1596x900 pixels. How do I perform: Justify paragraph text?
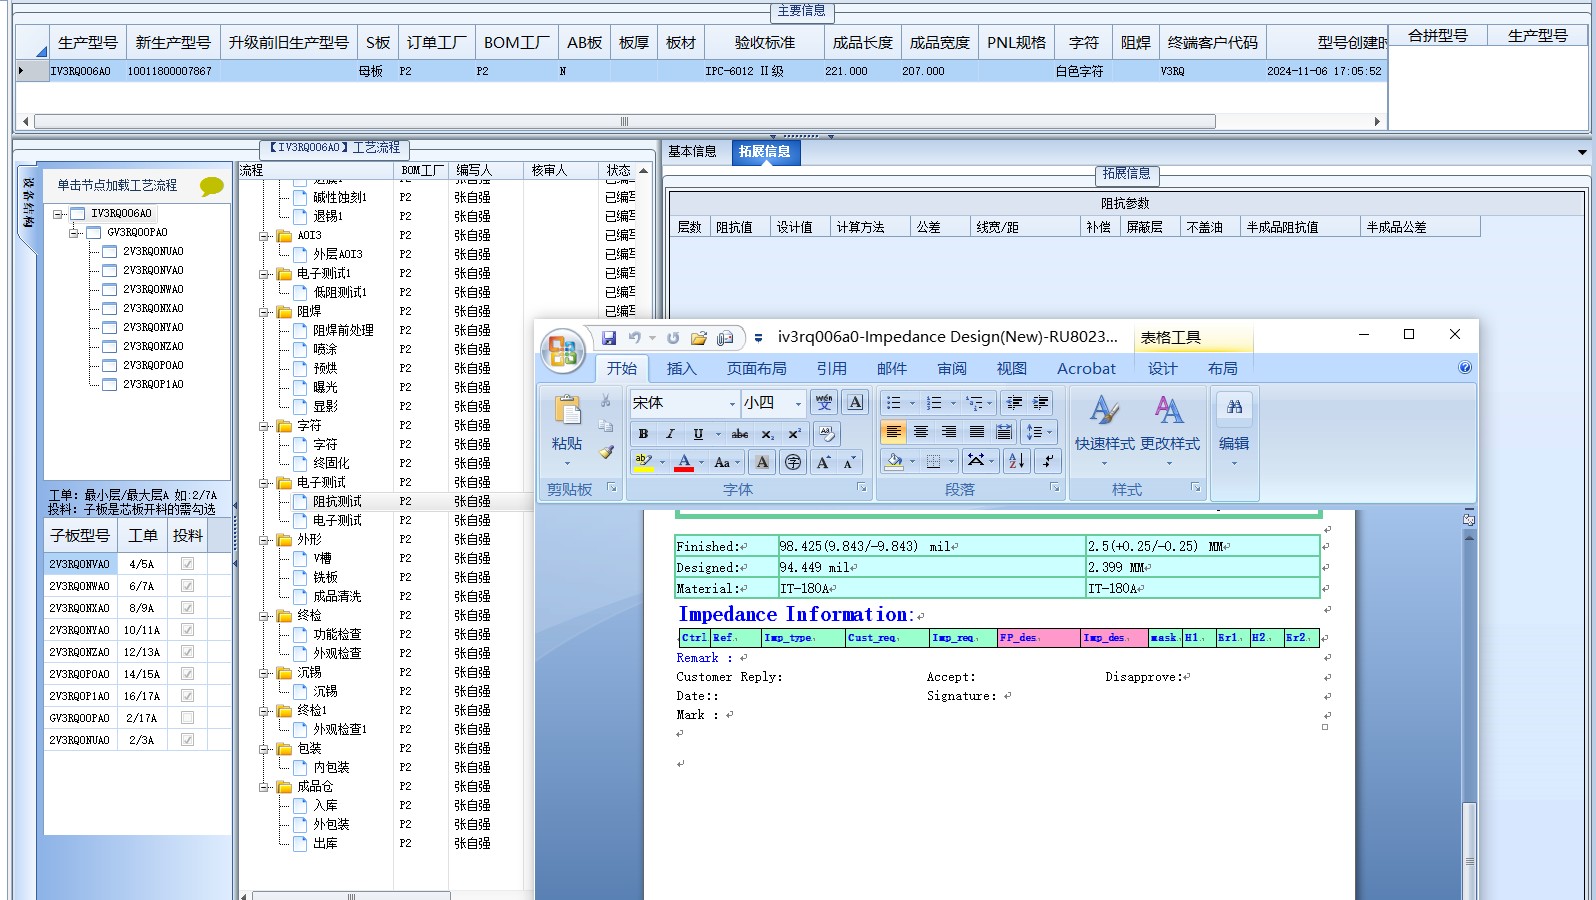(x=977, y=432)
